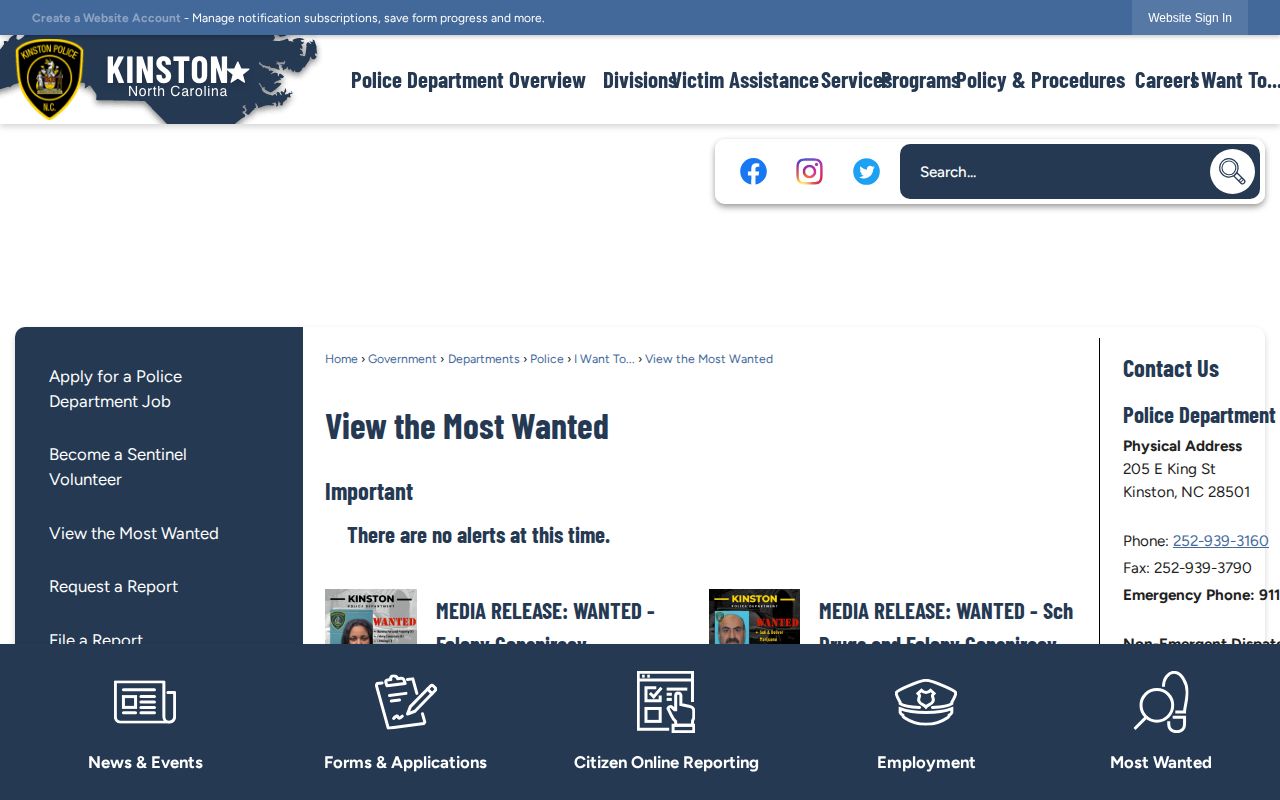Select Apply for a Police Department Job

tap(116, 389)
